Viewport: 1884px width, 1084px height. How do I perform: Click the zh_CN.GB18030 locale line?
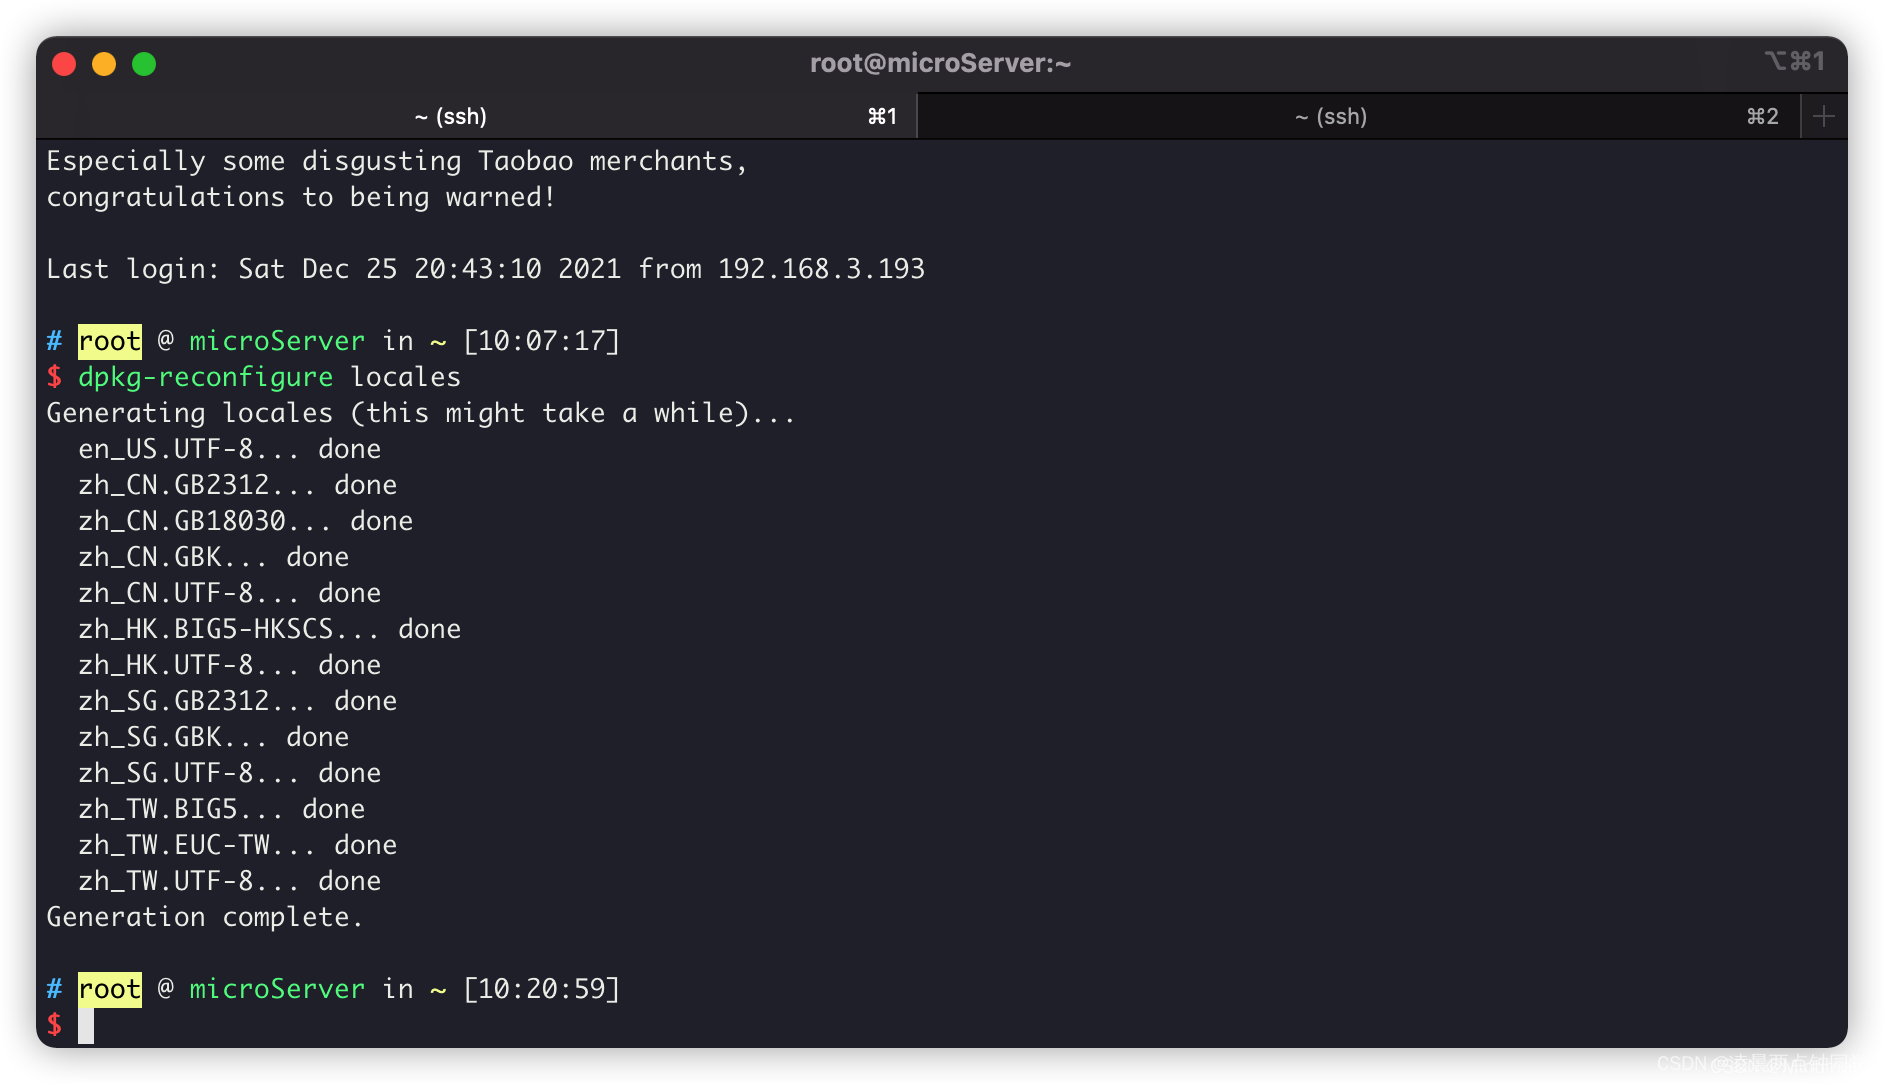coord(246,521)
